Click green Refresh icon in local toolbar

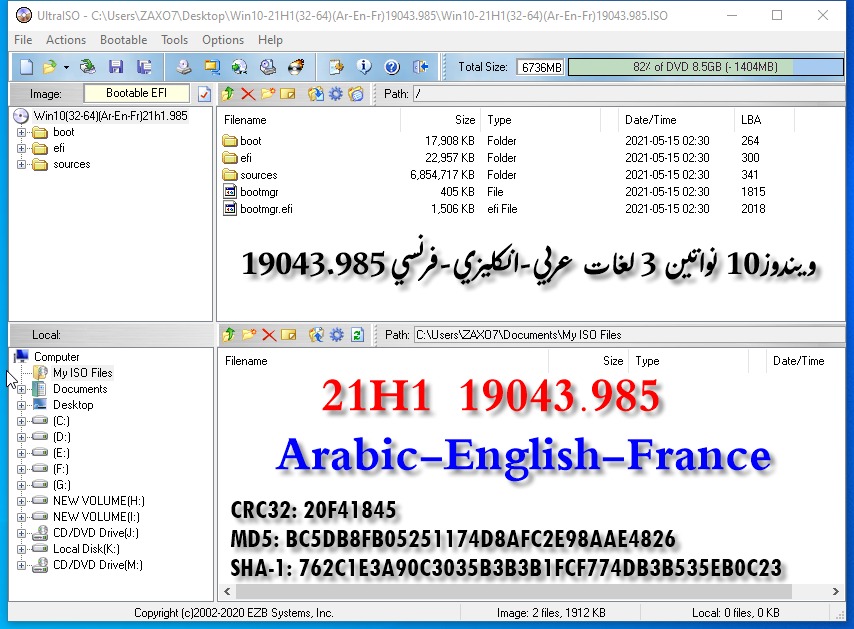357,334
